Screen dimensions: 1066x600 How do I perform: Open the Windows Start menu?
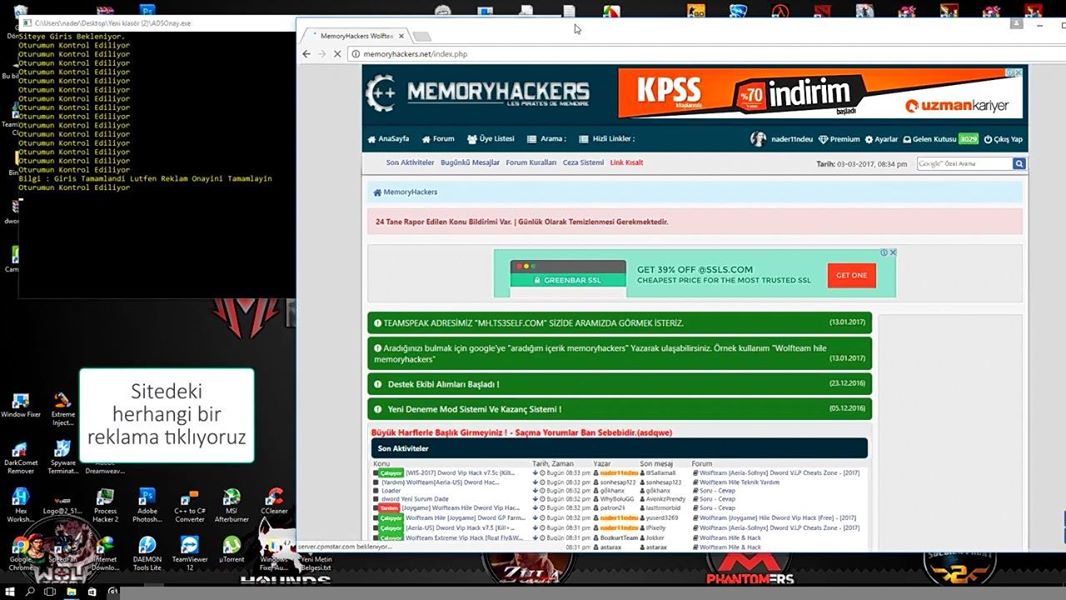[10, 592]
